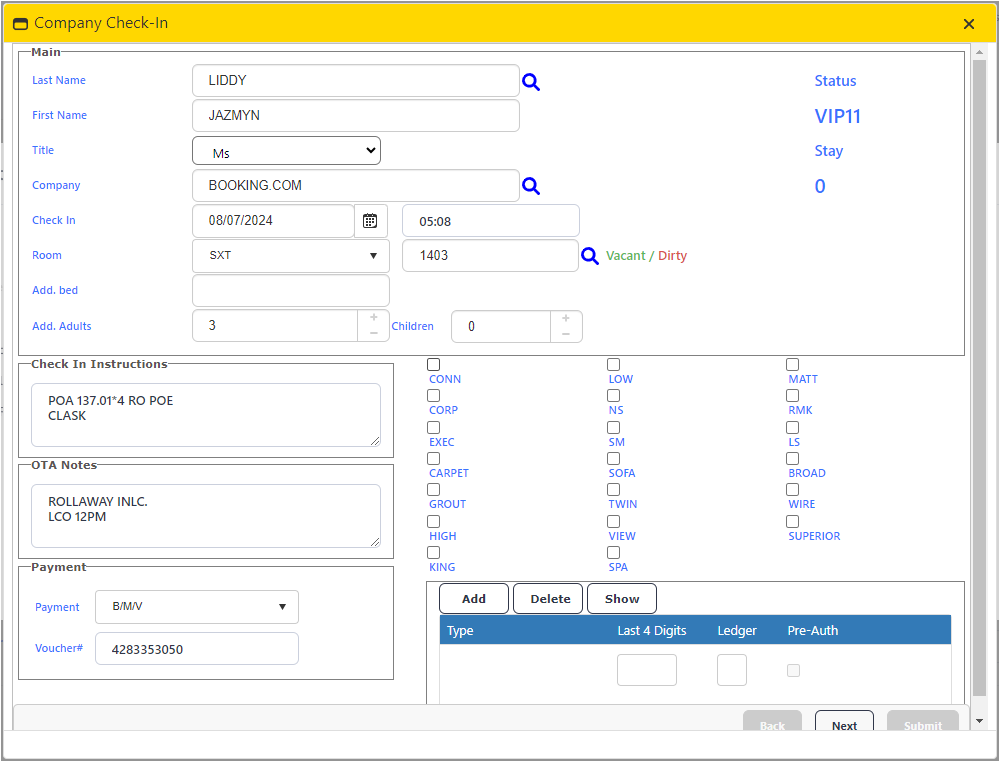The width and height of the screenshot is (1000, 762).
Task: Check the GROUT option
Action: 434,490
